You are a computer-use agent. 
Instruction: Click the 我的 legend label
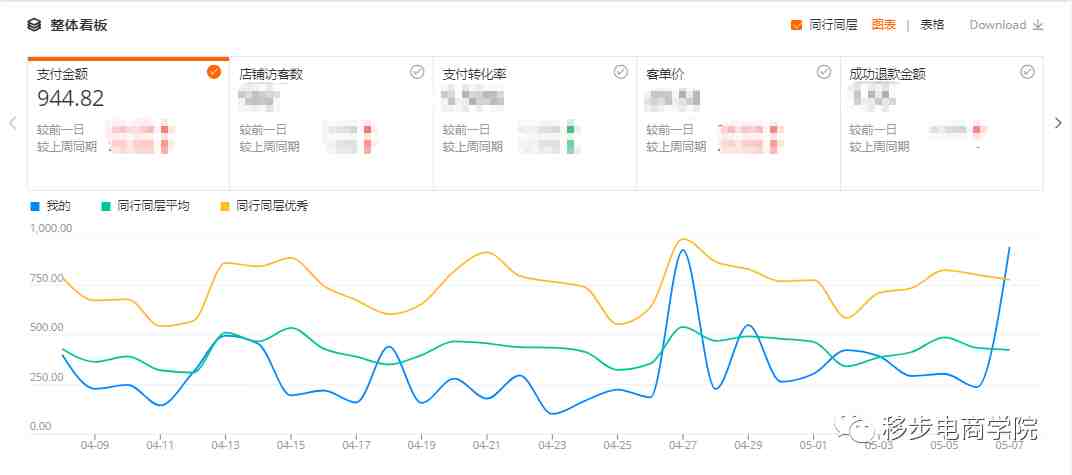coord(59,206)
